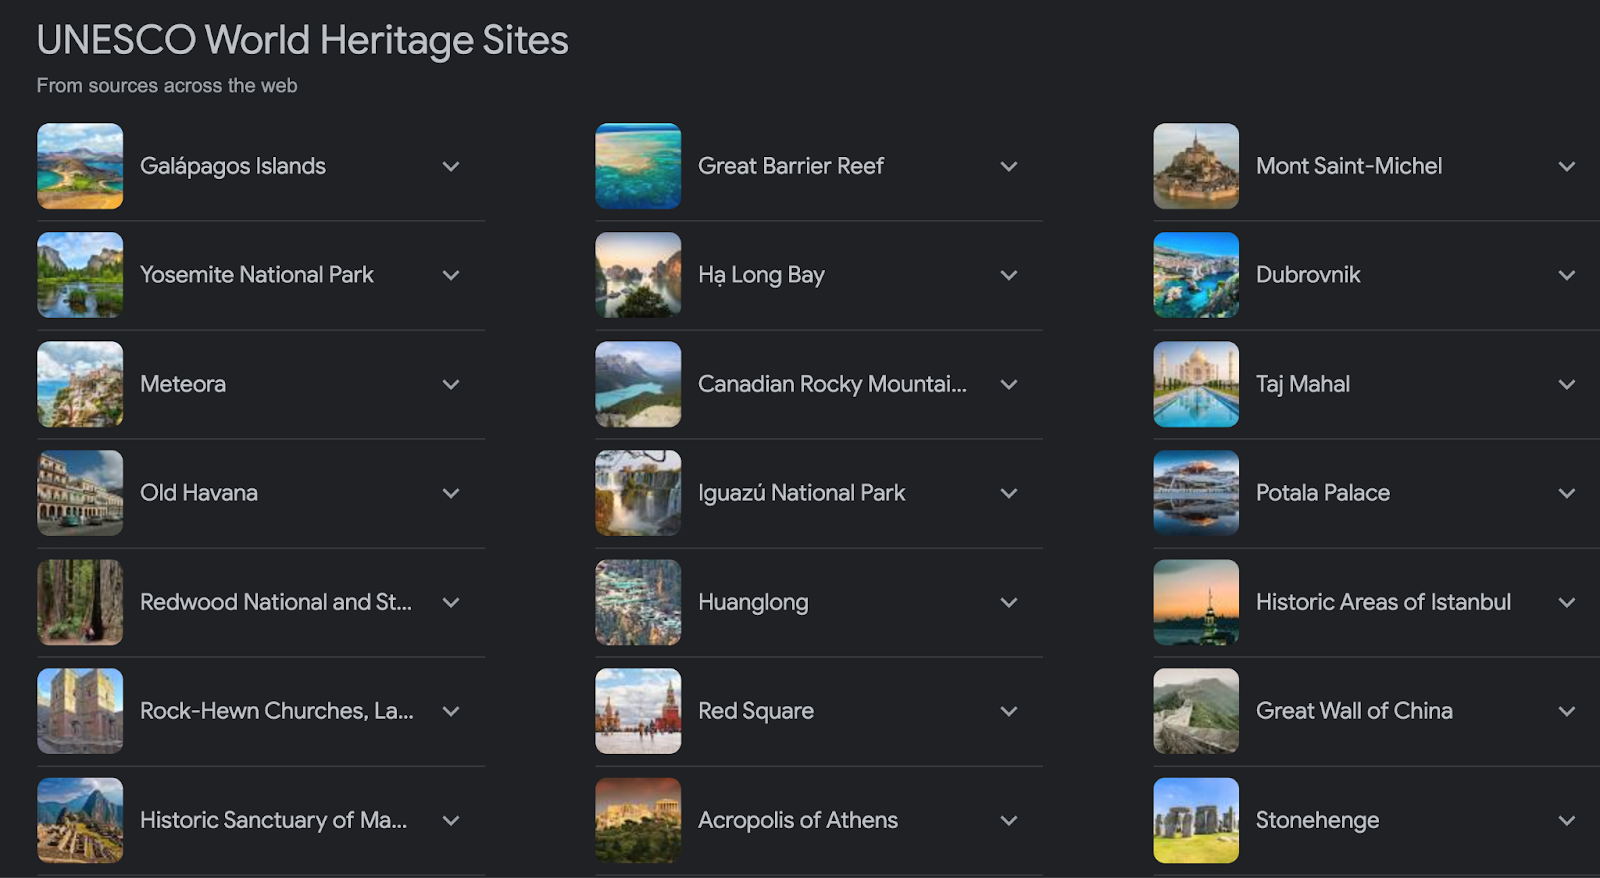Open the Canadian Rocky Mountains thumbnail
This screenshot has width=1600, height=878.
click(x=638, y=384)
